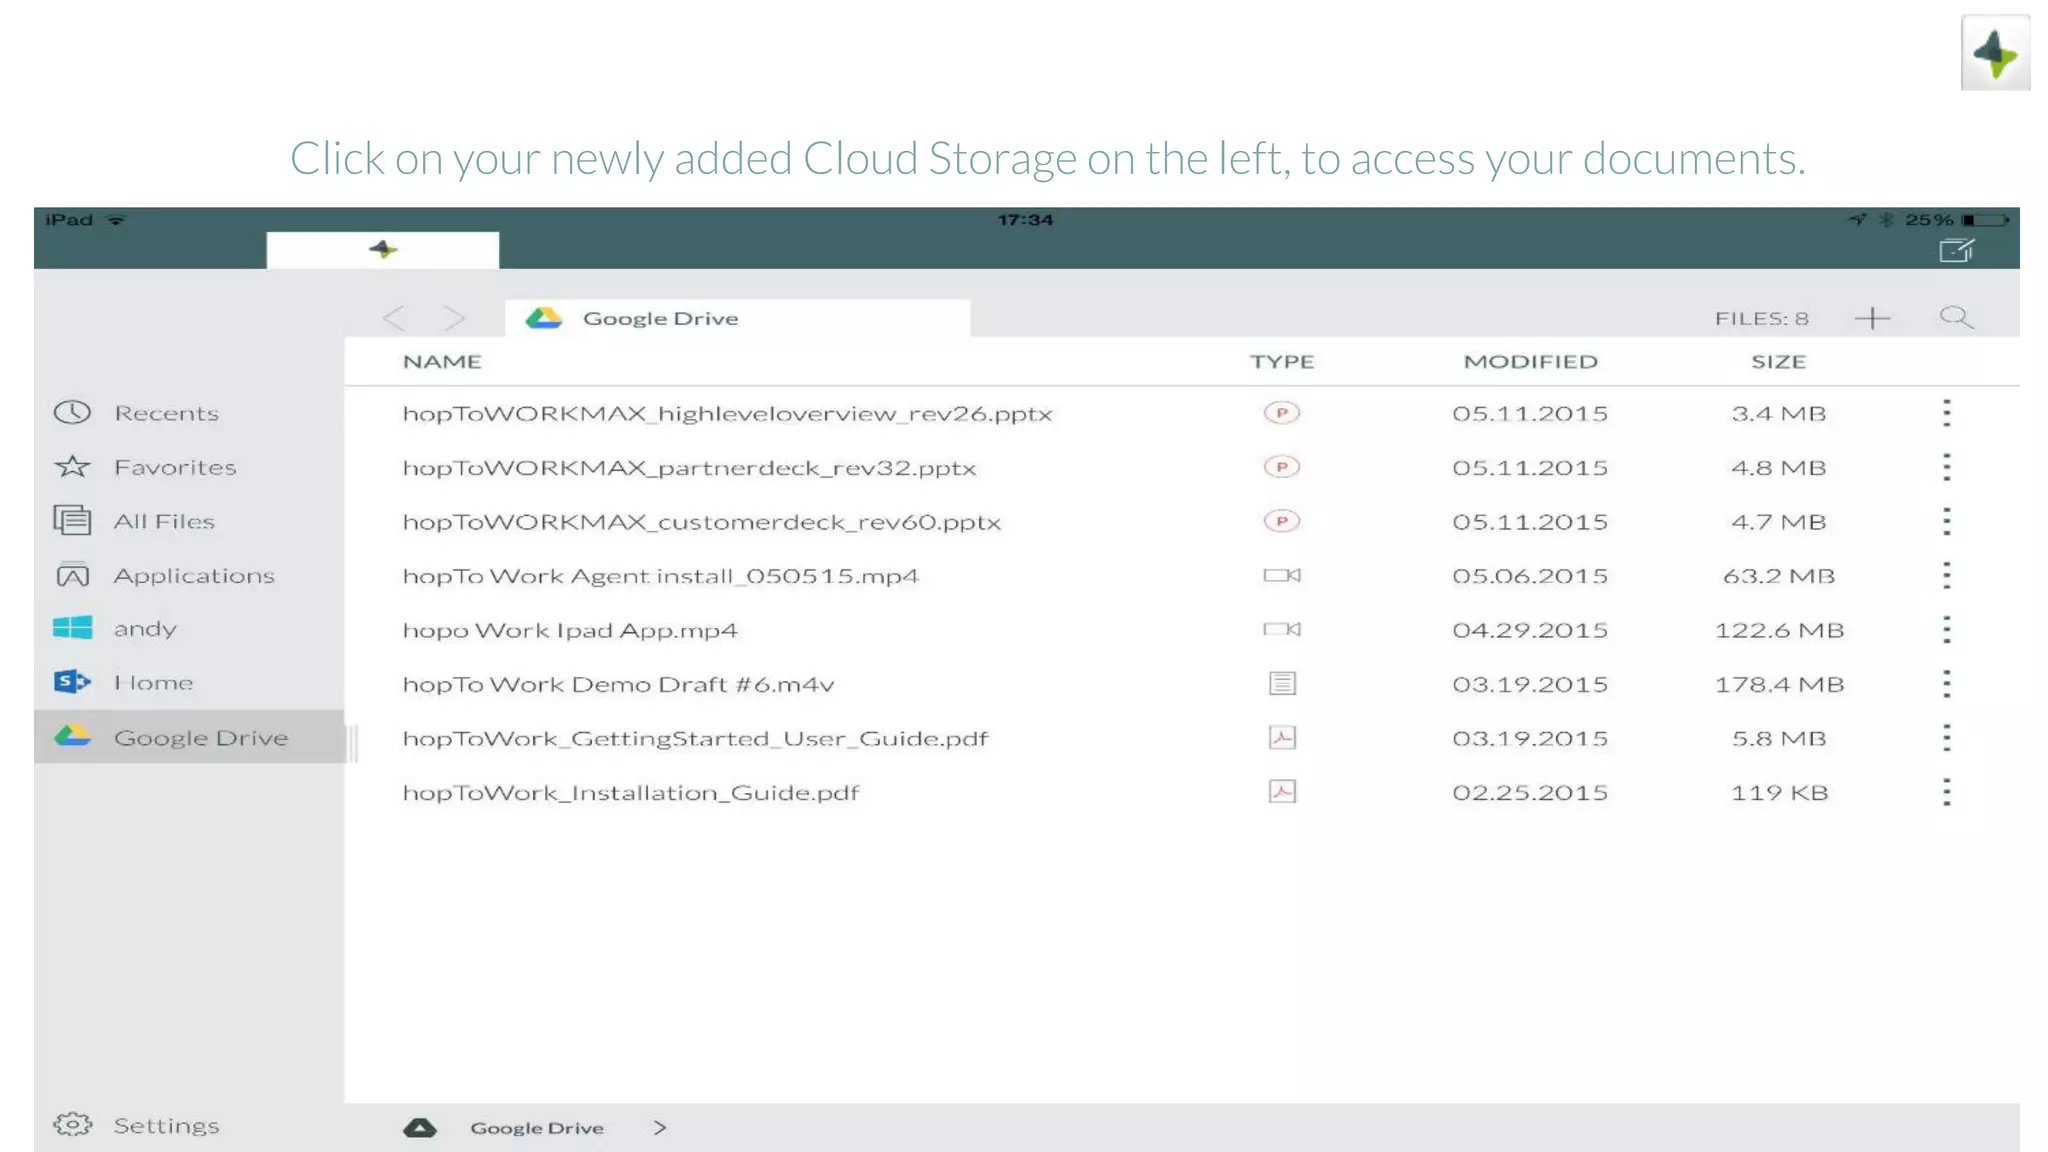
Task: Click PDF icon for GettingStarted_User_Guide
Action: 1282,738
